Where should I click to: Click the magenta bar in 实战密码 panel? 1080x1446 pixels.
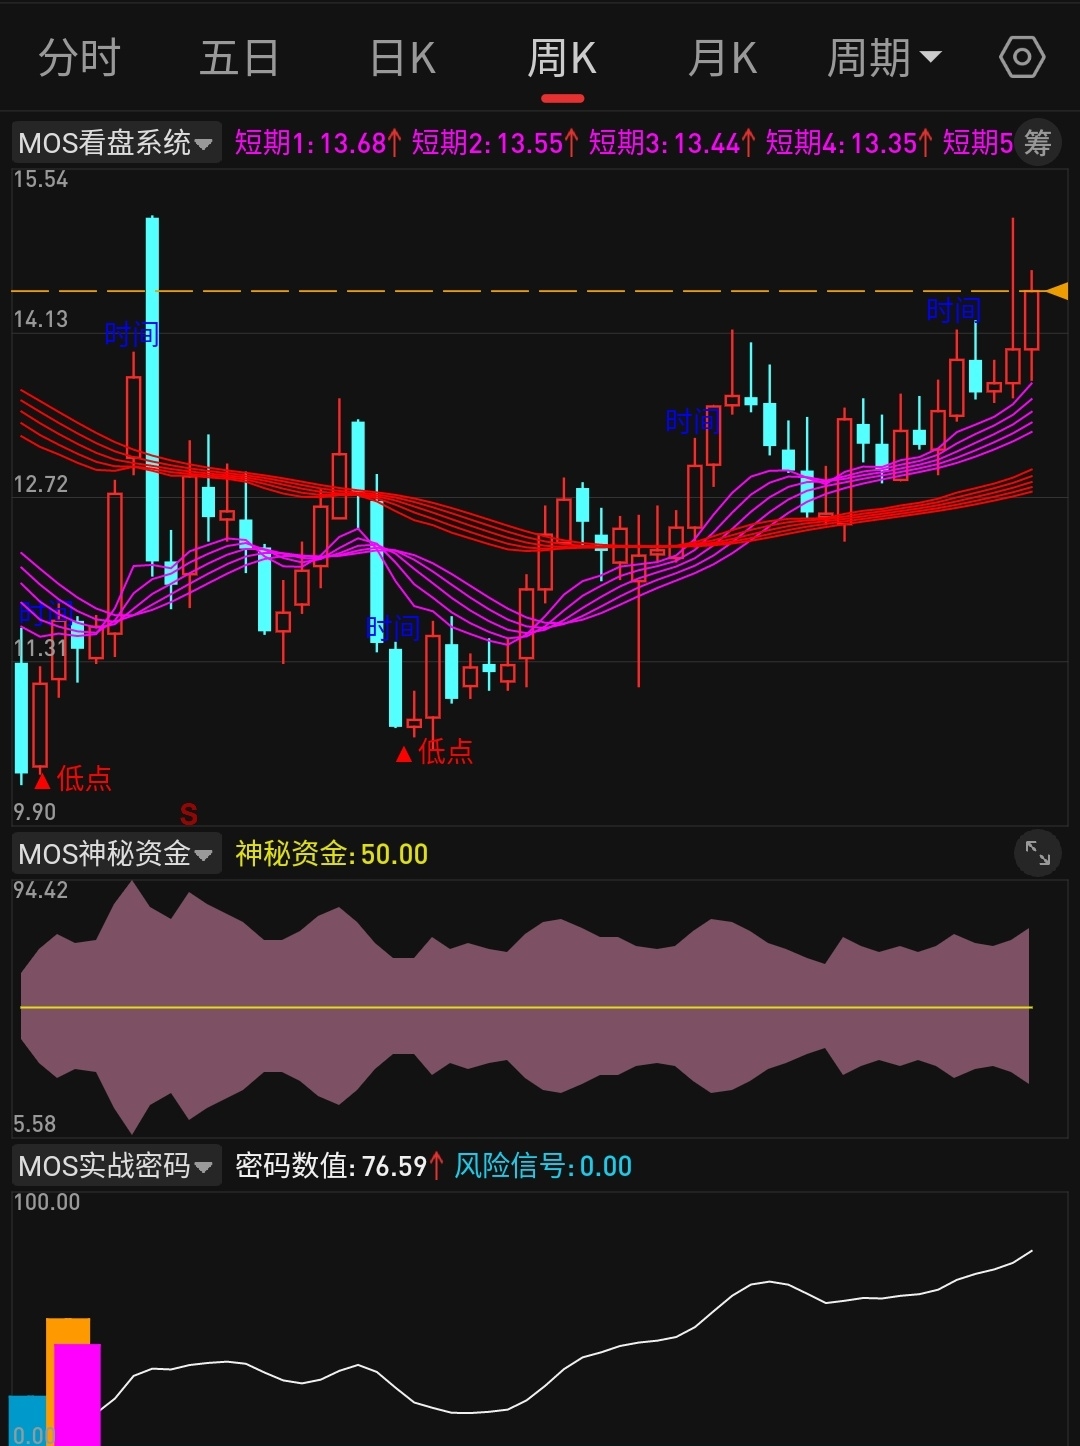click(77, 1394)
